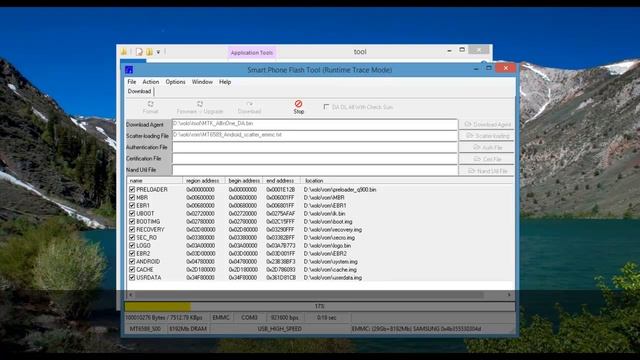Select preloader_q900.bin location text
Image resolution: width=640 pixels, height=360 pixels.
coord(340,189)
